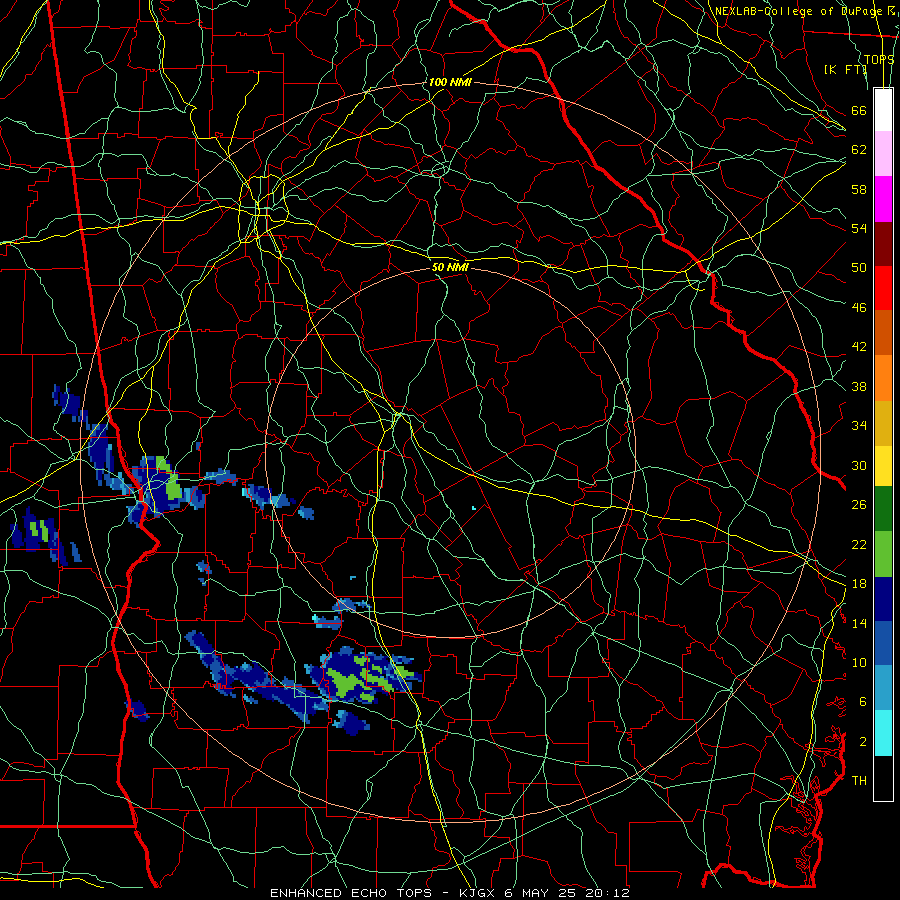Click the legend value 42
The image size is (900, 900).
click(859, 346)
